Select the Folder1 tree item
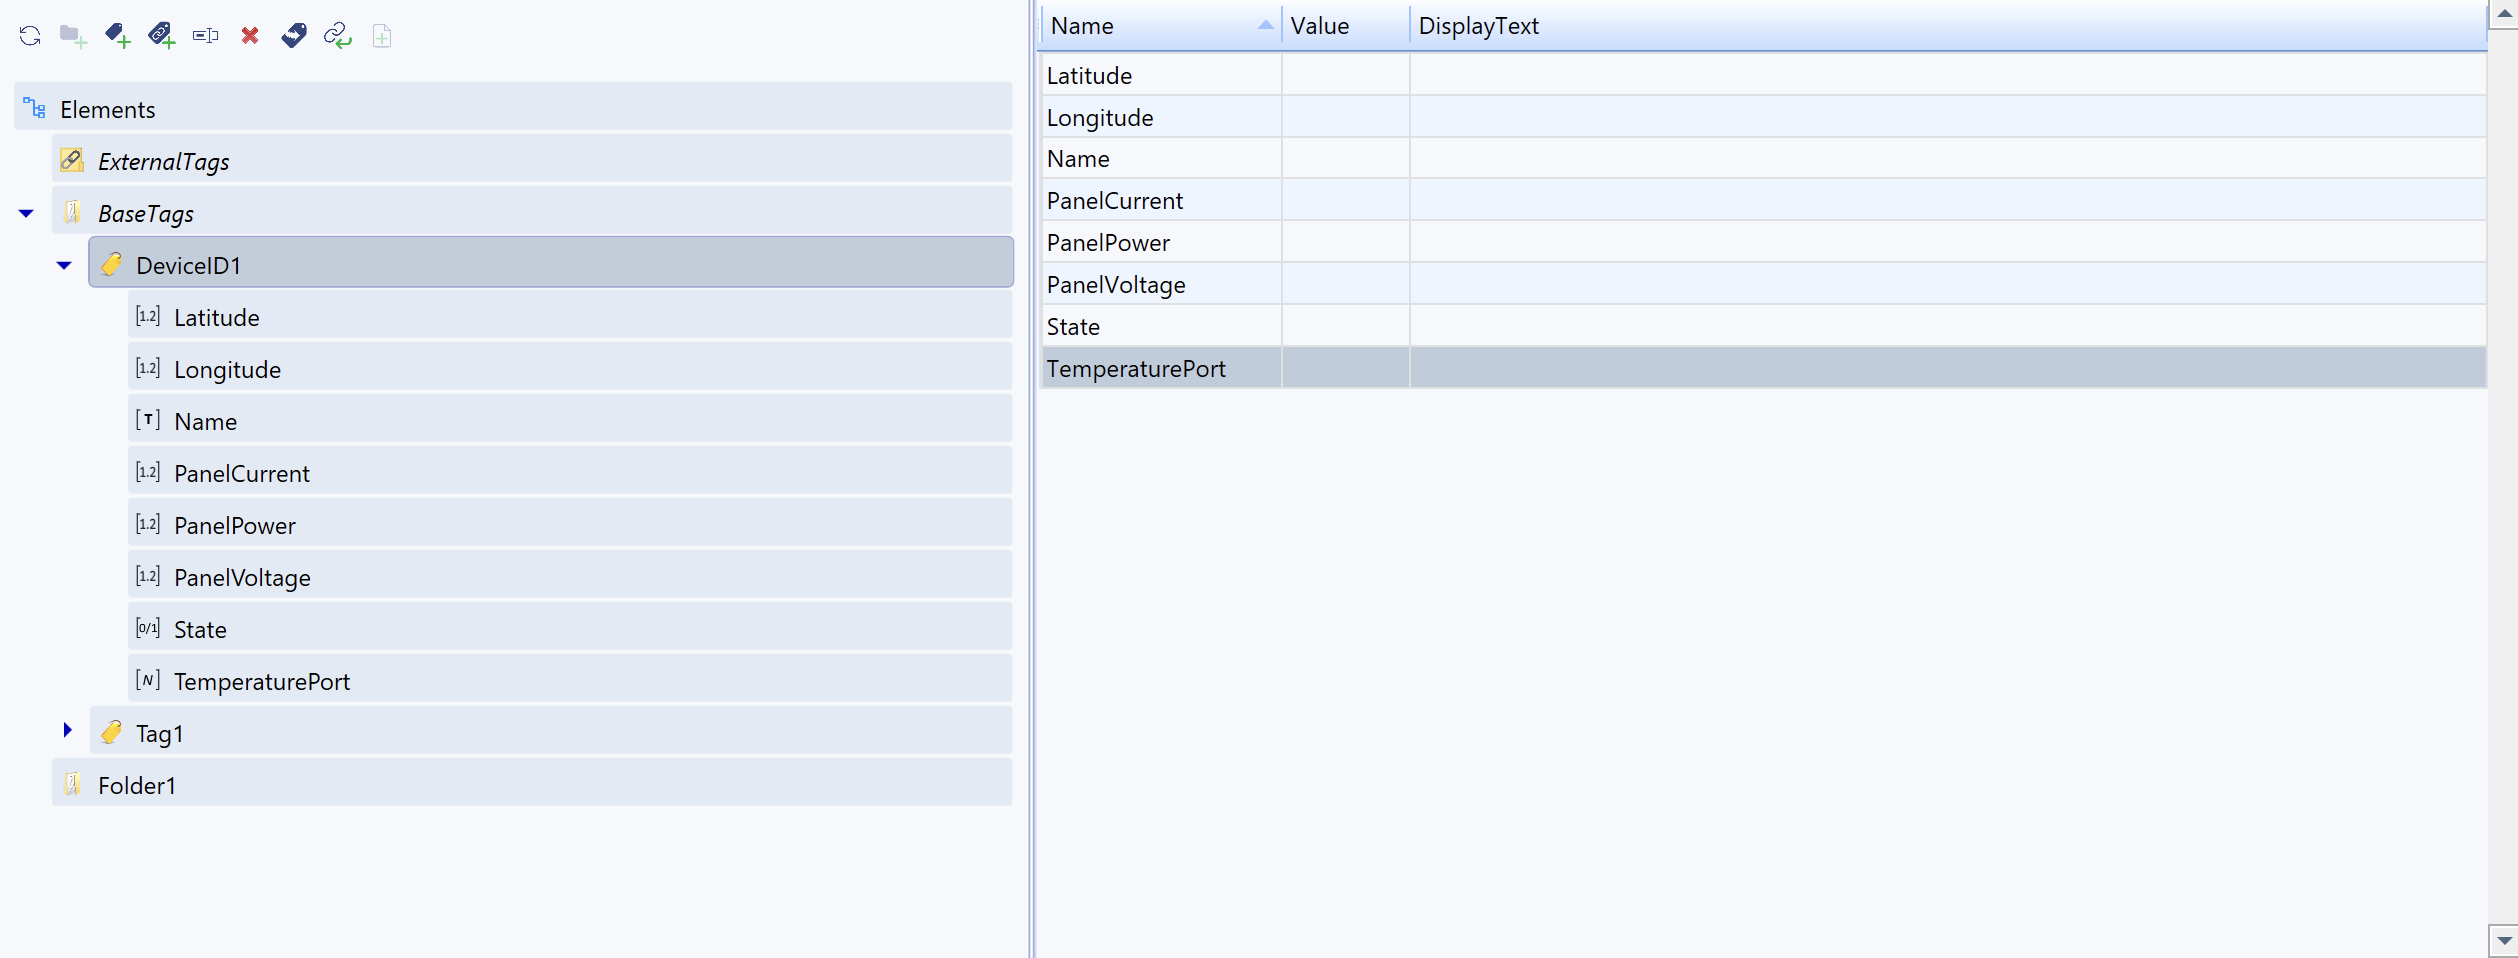Image resolution: width=2518 pixels, height=958 pixels. click(x=136, y=785)
